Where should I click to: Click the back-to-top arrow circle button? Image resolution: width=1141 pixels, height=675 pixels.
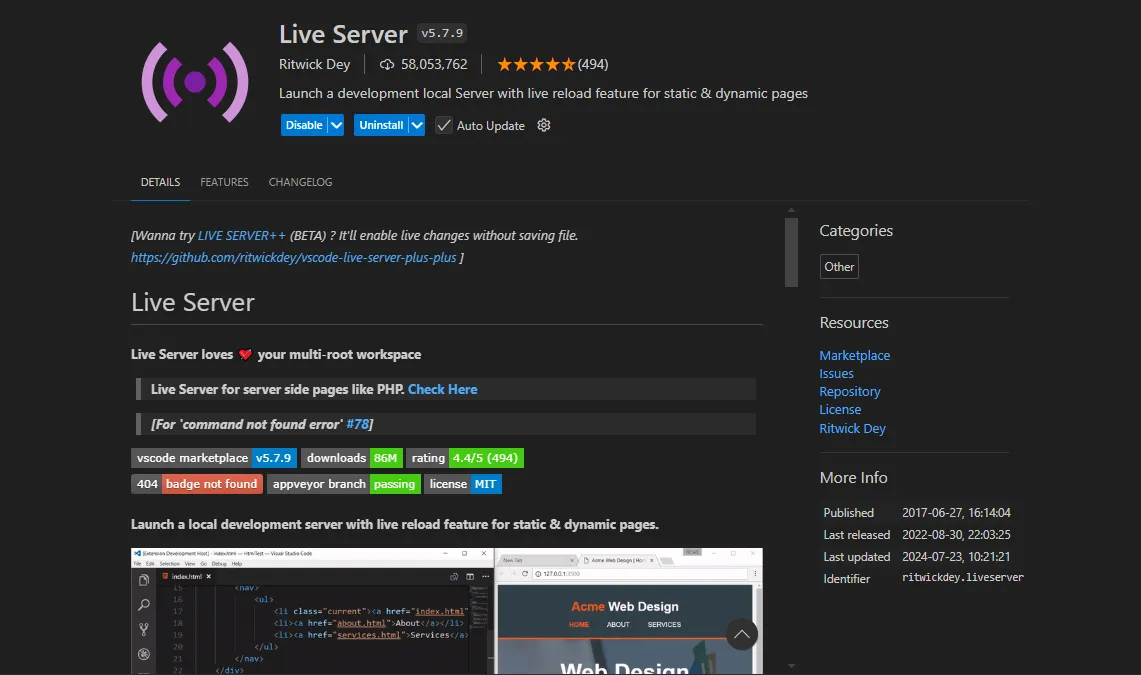coord(742,634)
